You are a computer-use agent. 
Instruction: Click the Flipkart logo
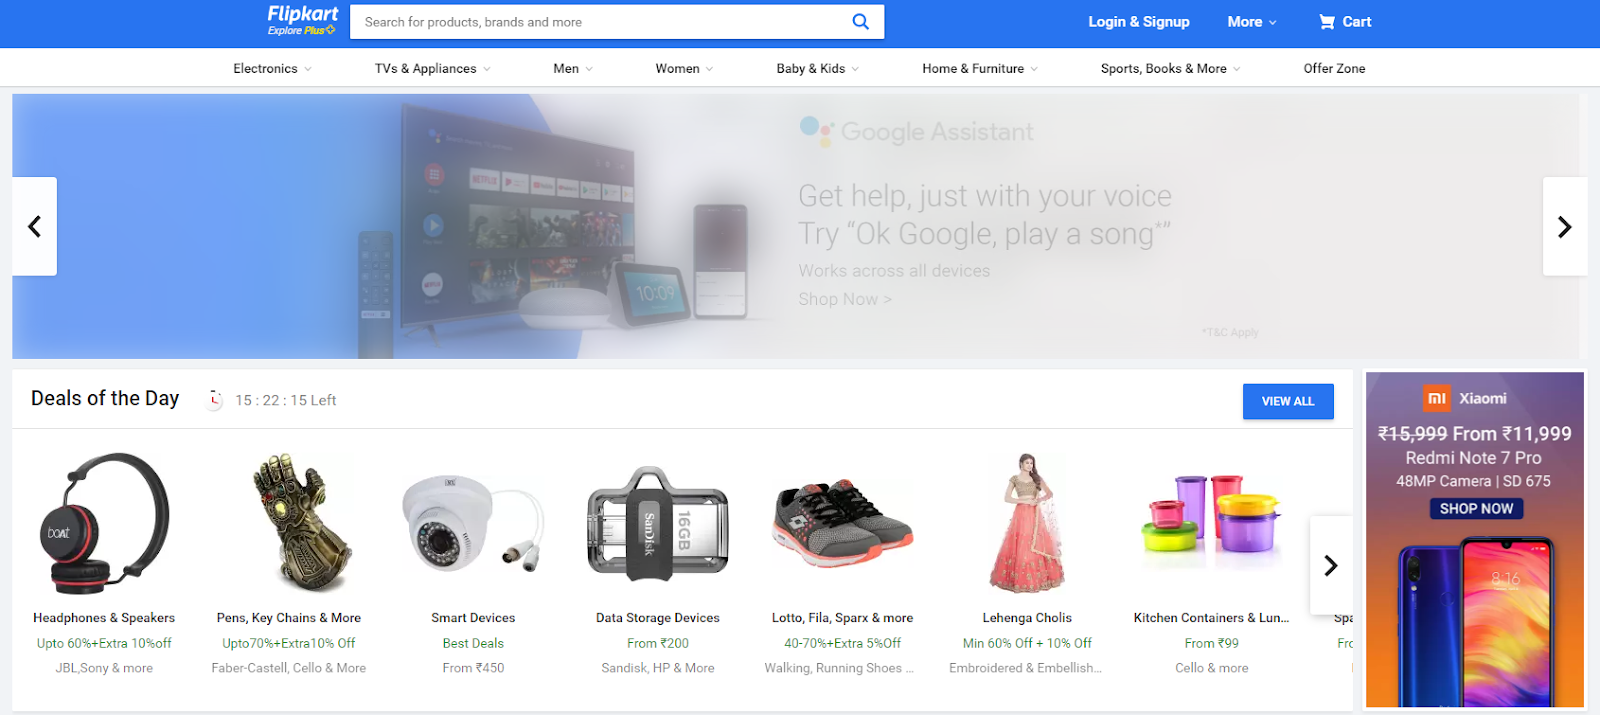303,14
